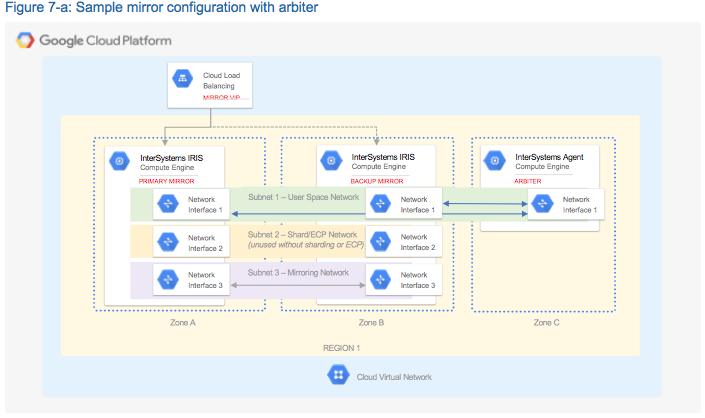Click the Compute Engine icon for PRIMARY MIRROR
Viewport: 705px width, 418px height.
[120, 161]
